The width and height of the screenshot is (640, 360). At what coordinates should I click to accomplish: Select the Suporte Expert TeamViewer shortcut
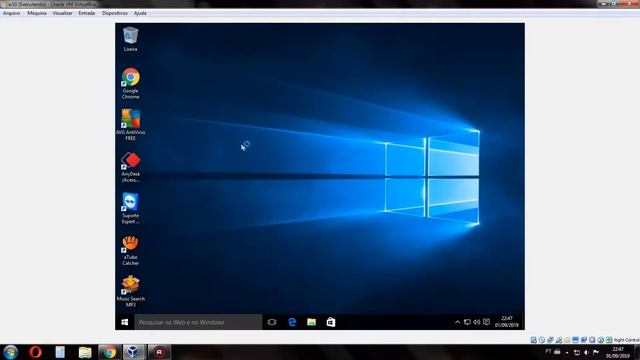(x=131, y=208)
